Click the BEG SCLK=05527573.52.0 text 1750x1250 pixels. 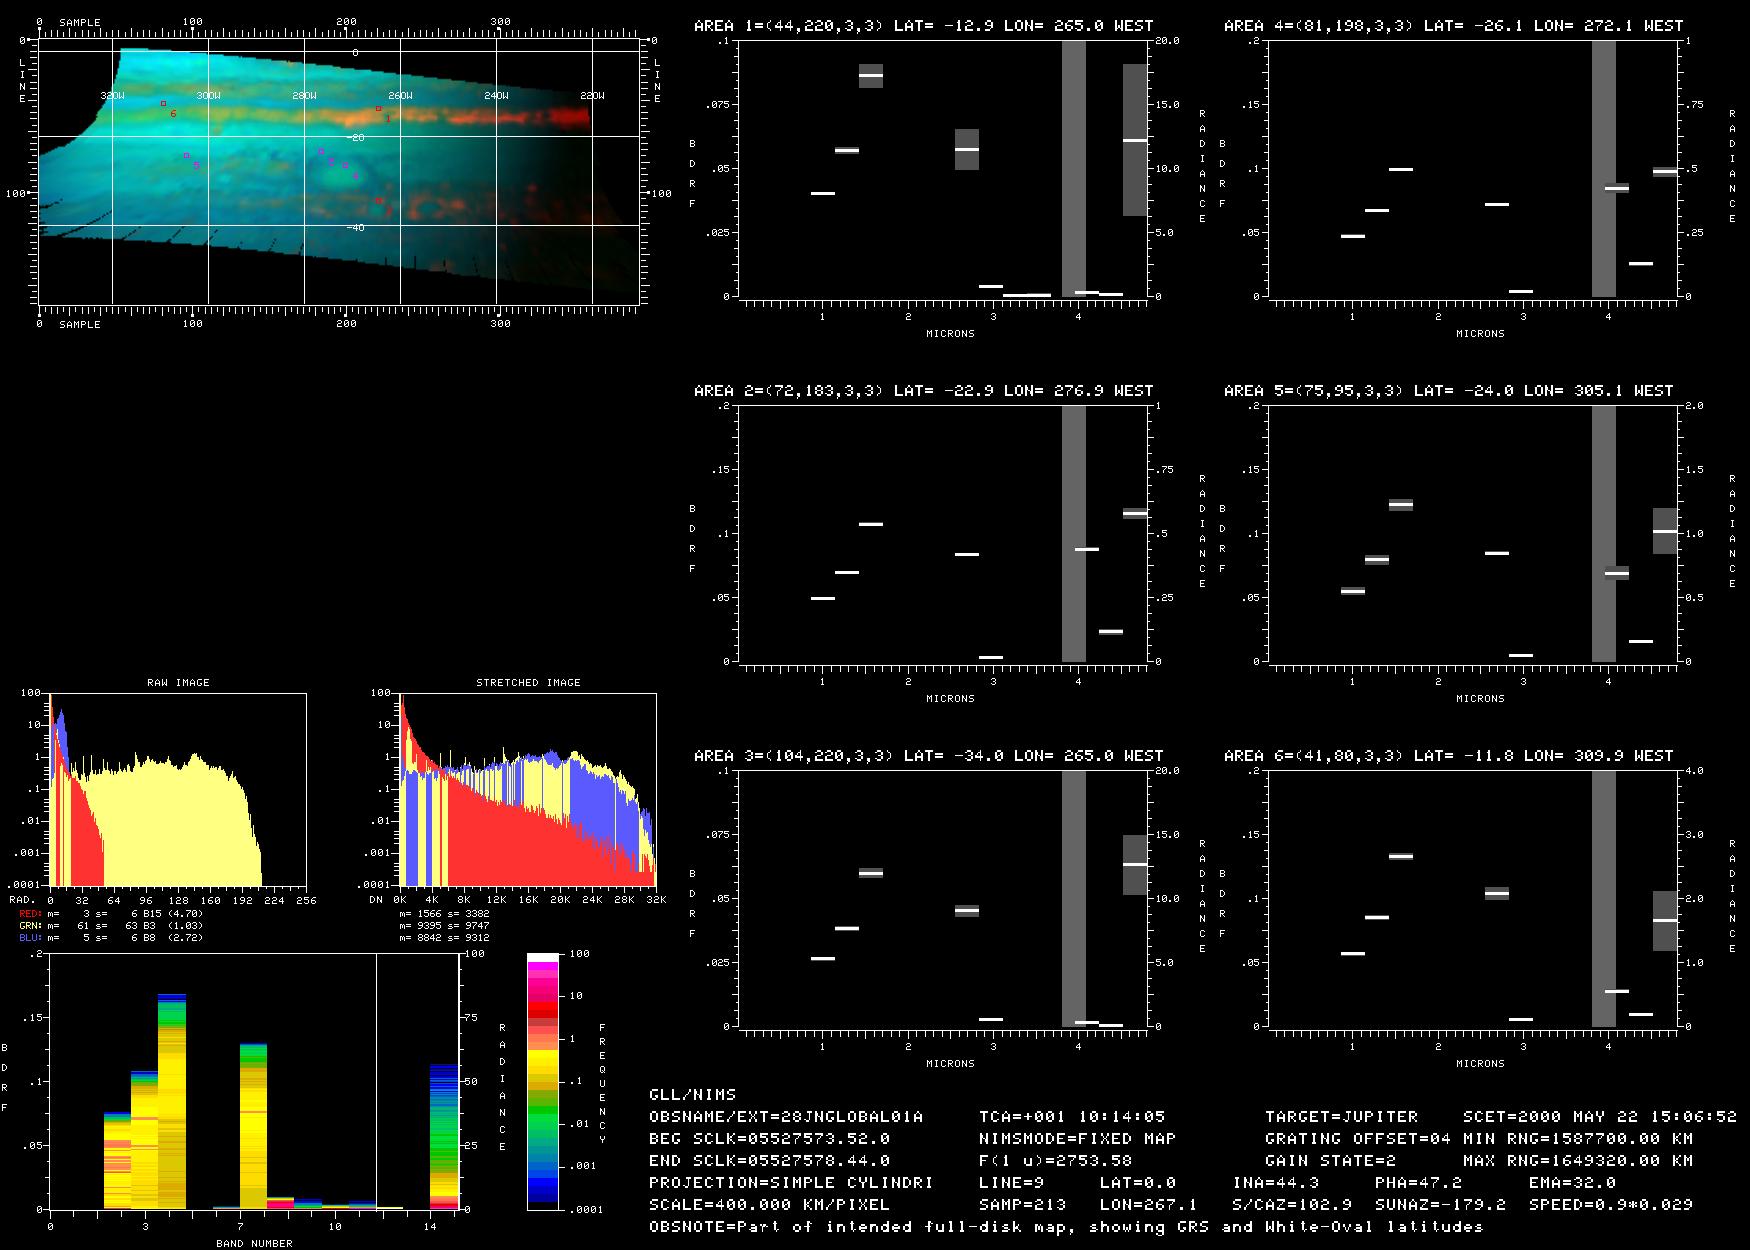[x=769, y=1138]
